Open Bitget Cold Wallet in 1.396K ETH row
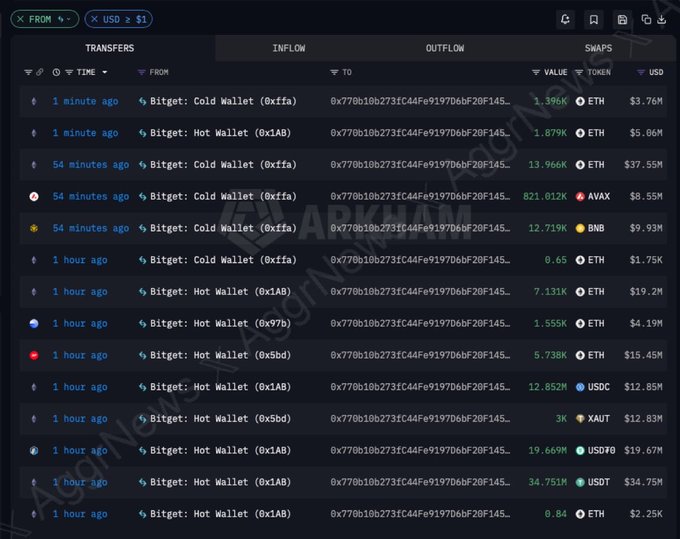This screenshot has width=680, height=539. point(223,101)
